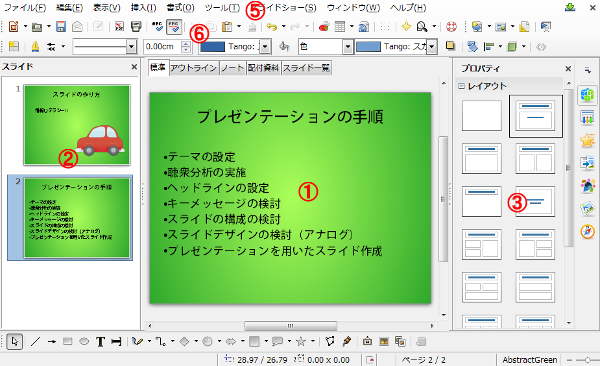The width and height of the screenshot is (600, 366).
Task: Toggle the AutoSpellcheck toolbar button
Action: (174, 26)
